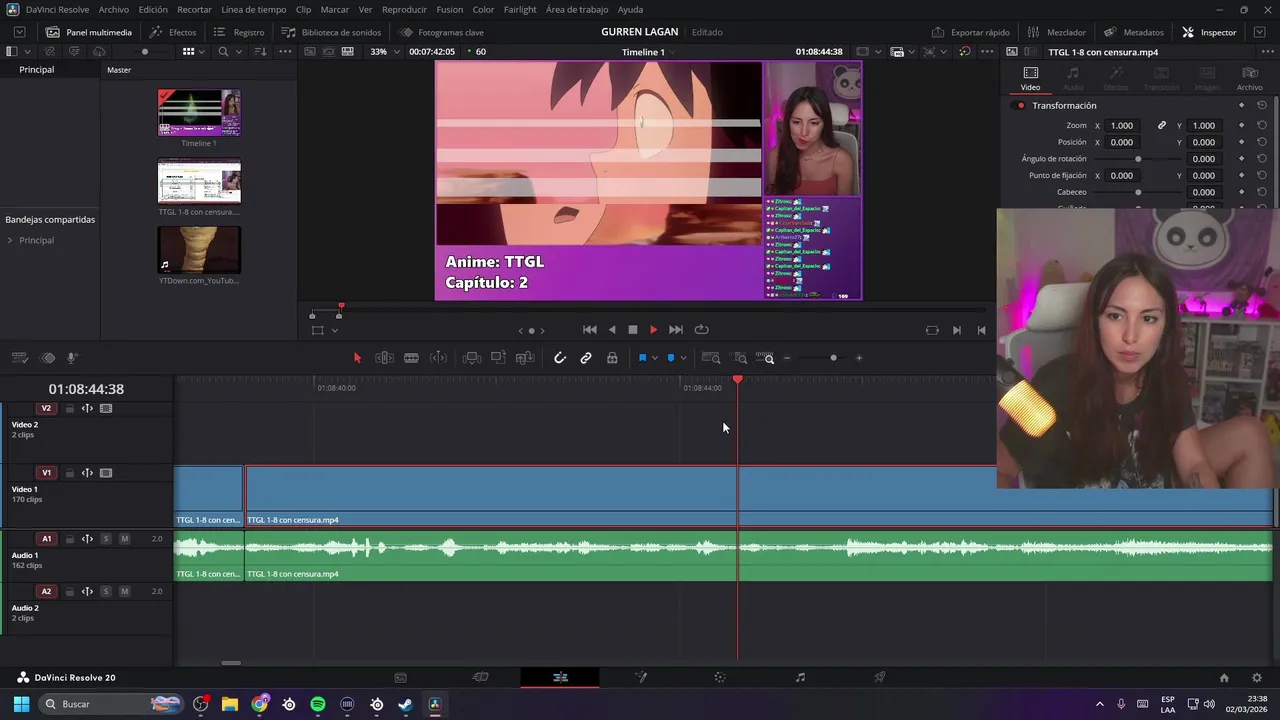Zoom out timeline with minus button
Image resolution: width=1280 pixels, height=720 pixels.
point(787,358)
